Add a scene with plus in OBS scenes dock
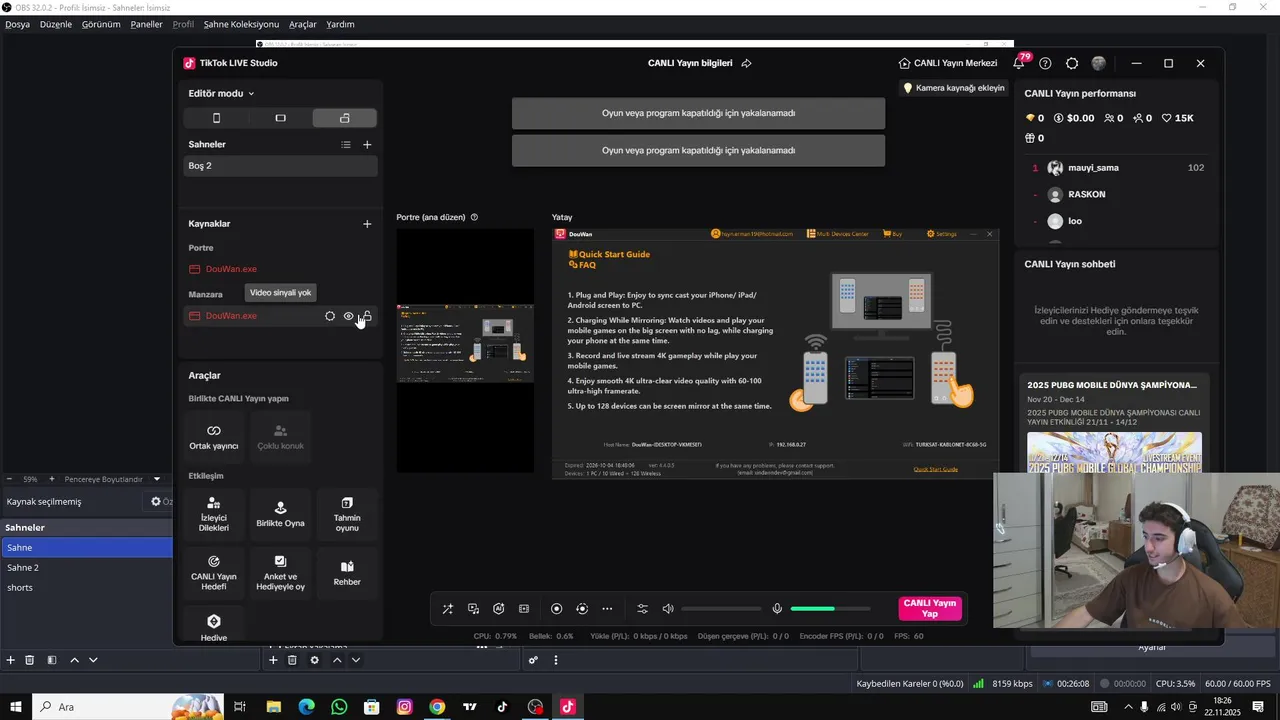 click(11, 660)
